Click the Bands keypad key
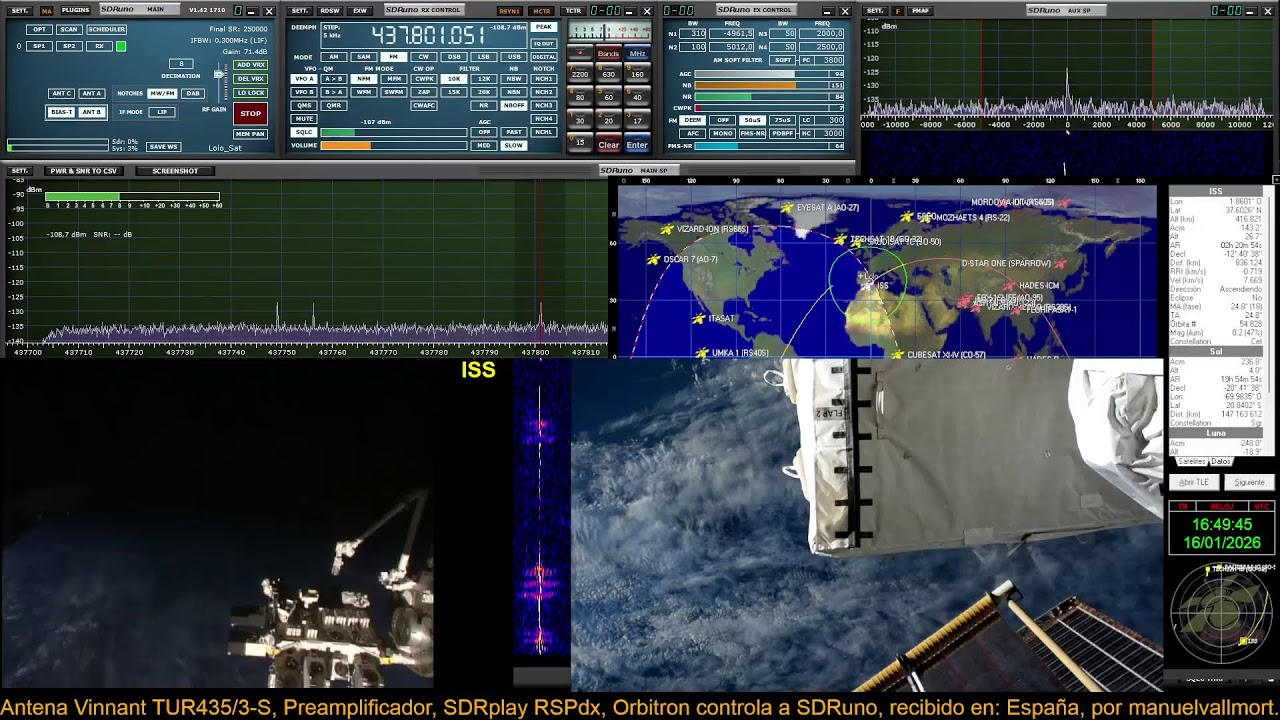Image resolution: width=1280 pixels, height=720 pixels. point(608,54)
